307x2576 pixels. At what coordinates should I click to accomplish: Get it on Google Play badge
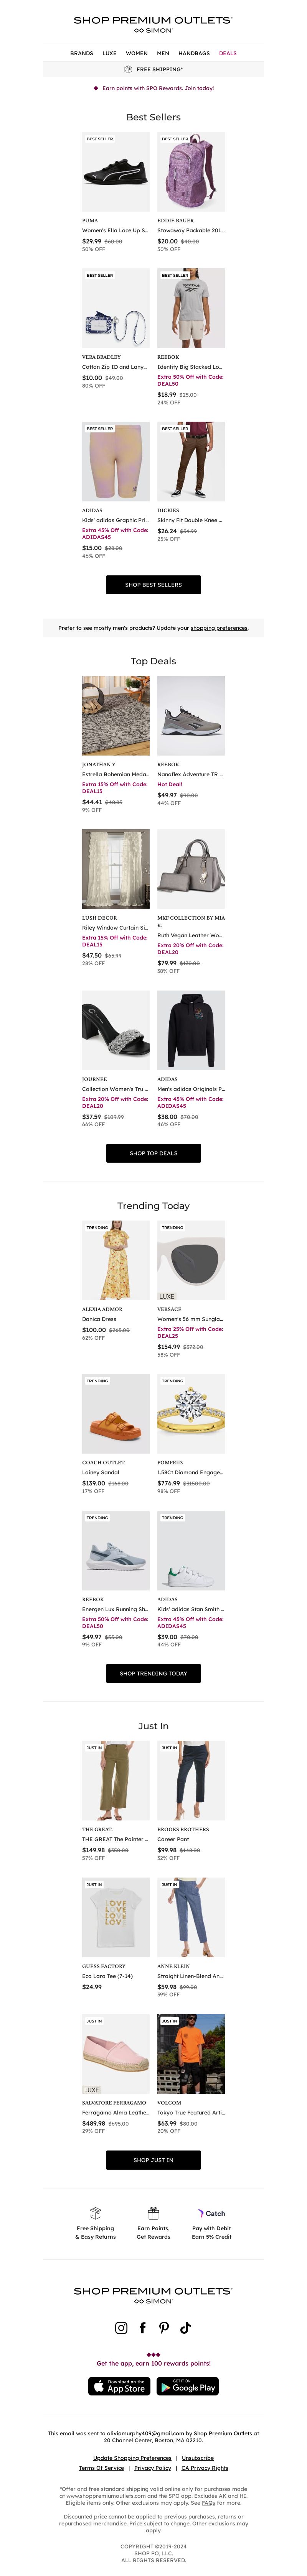[188, 2386]
